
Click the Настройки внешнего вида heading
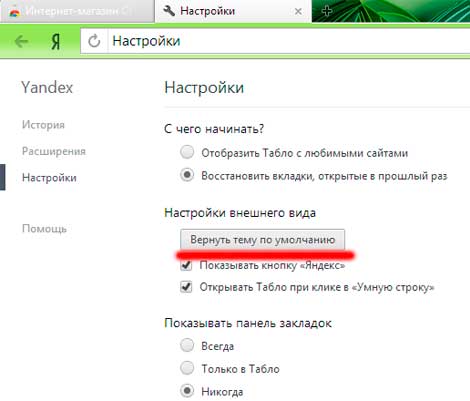coord(240,213)
